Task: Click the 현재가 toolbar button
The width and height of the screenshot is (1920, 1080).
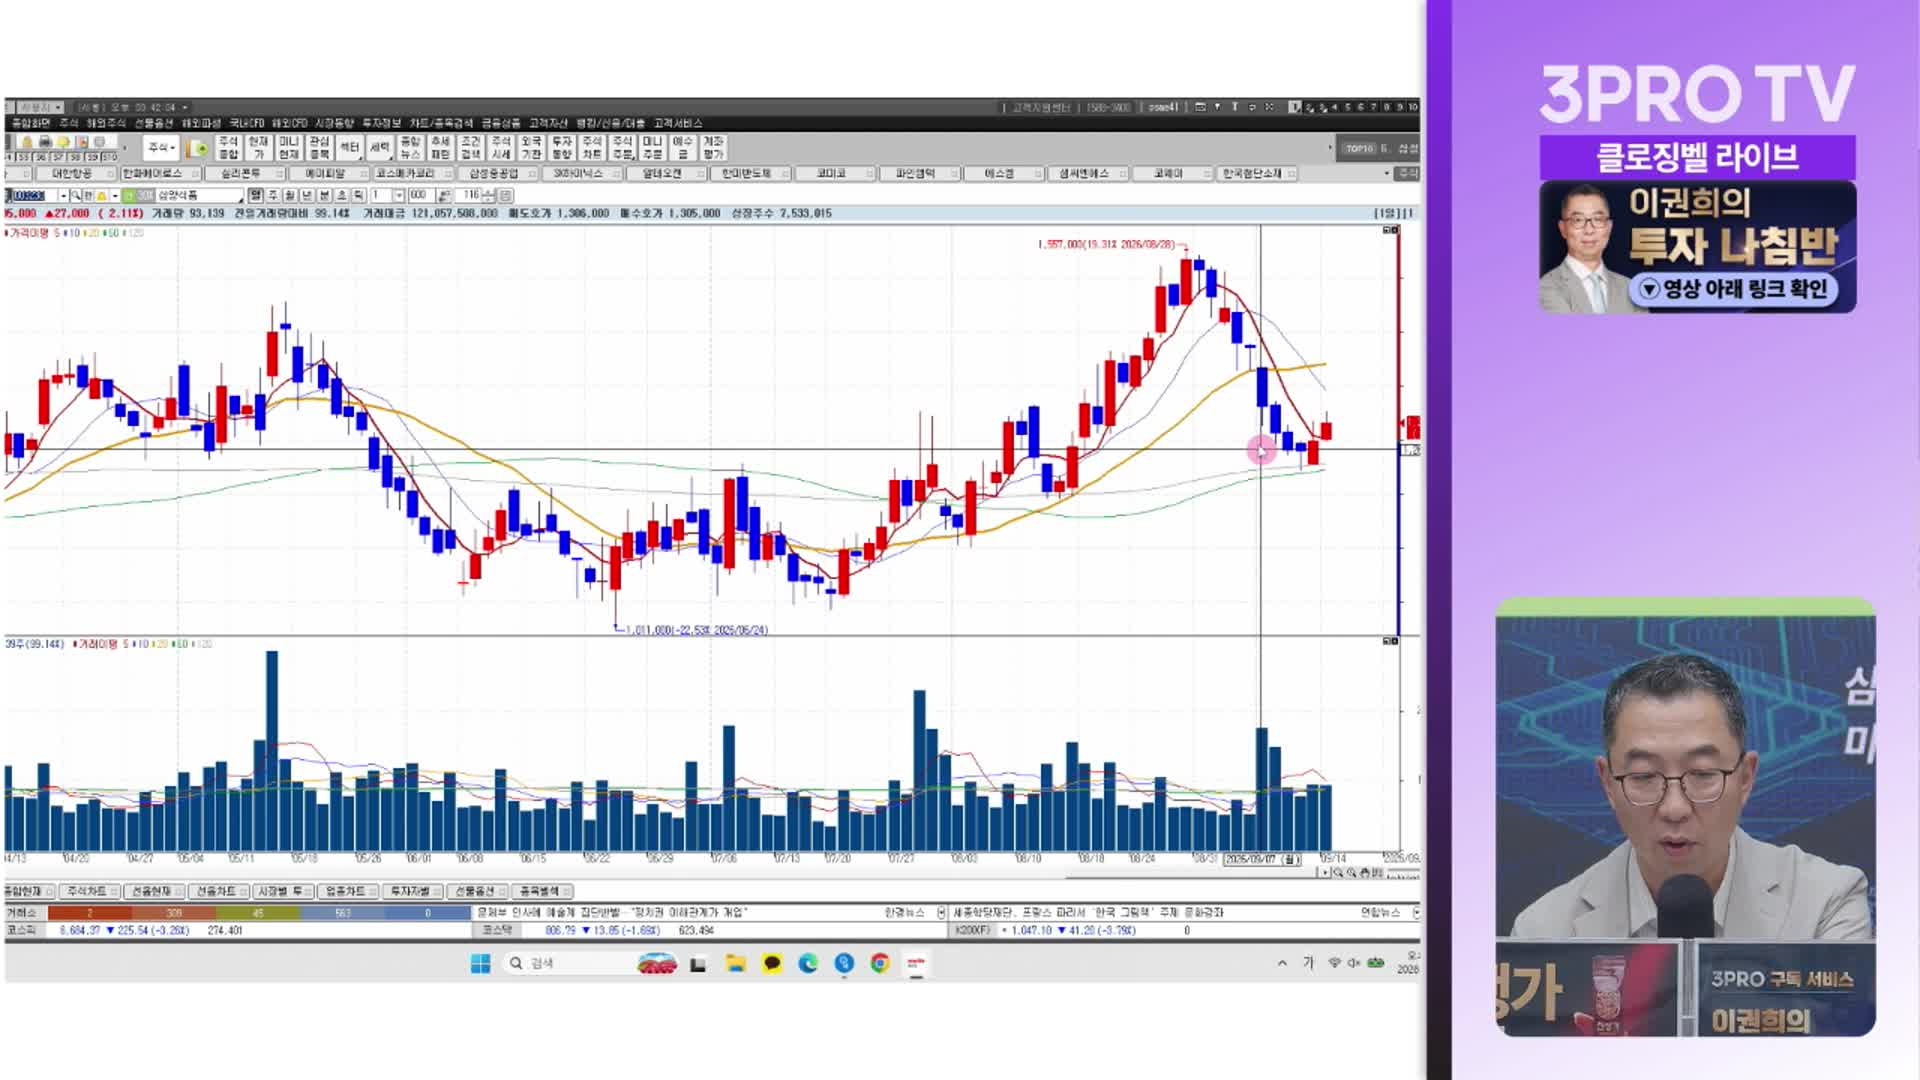Action: pos(258,148)
